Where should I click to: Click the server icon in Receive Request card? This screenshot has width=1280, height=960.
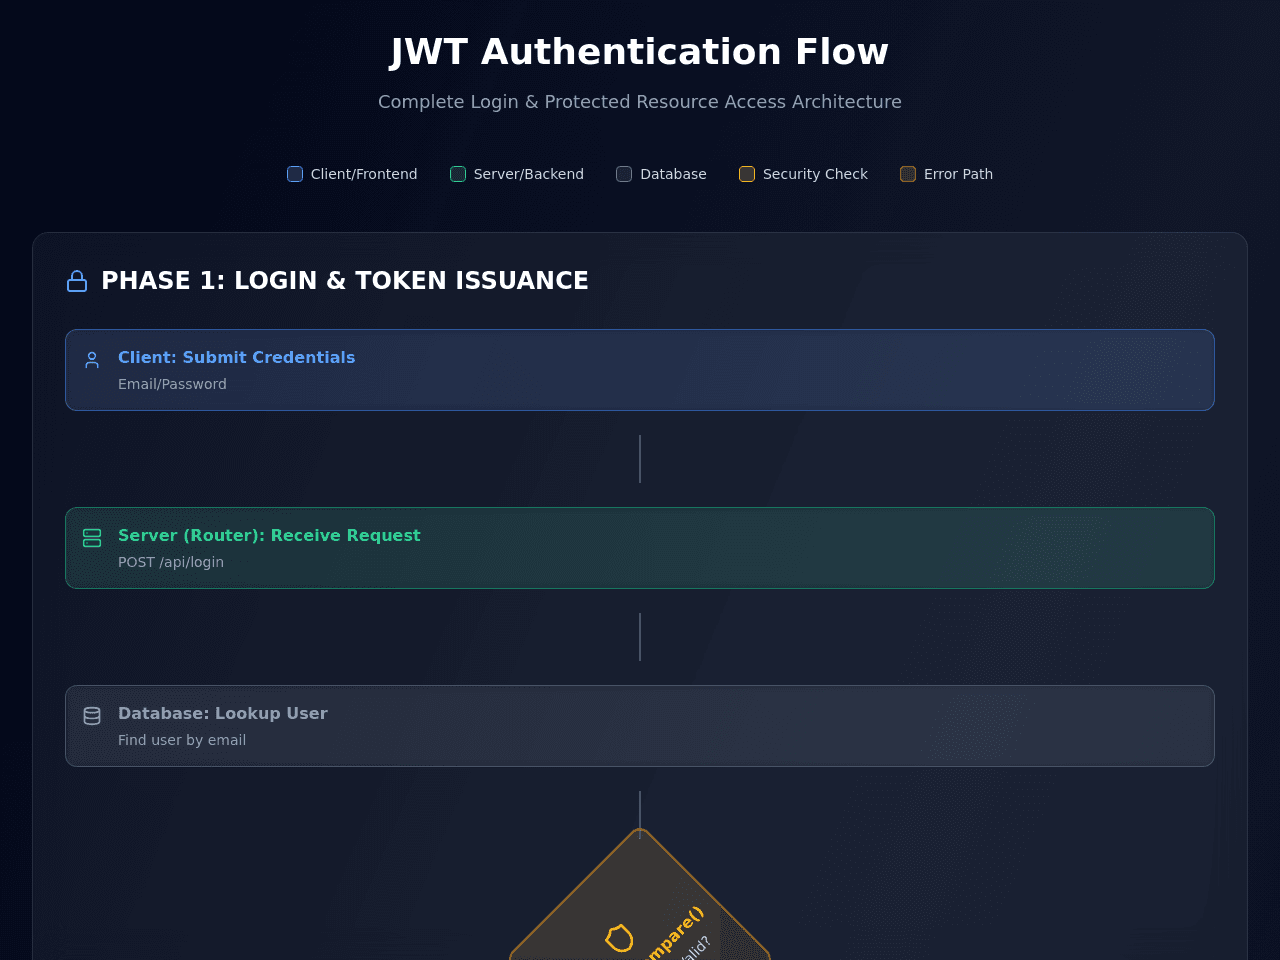pos(92,538)
